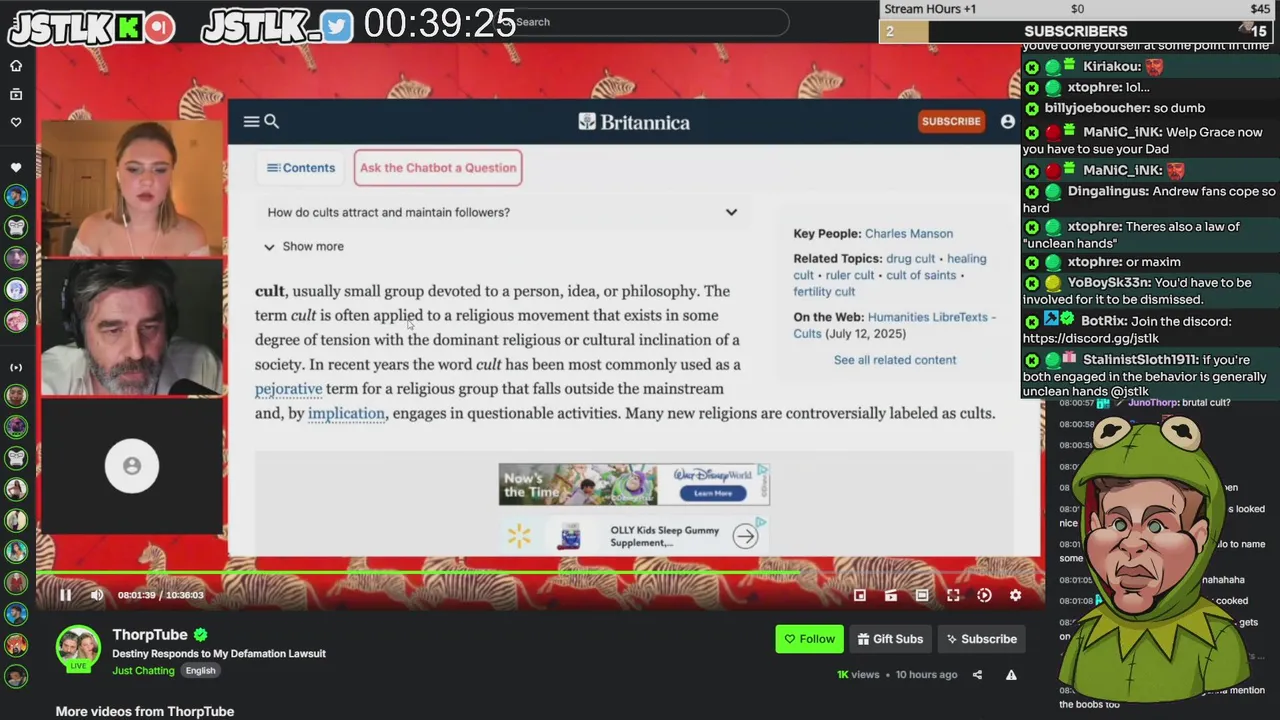Click Britannica's red SUBSCRIBE button

click(x=951, y=122)
